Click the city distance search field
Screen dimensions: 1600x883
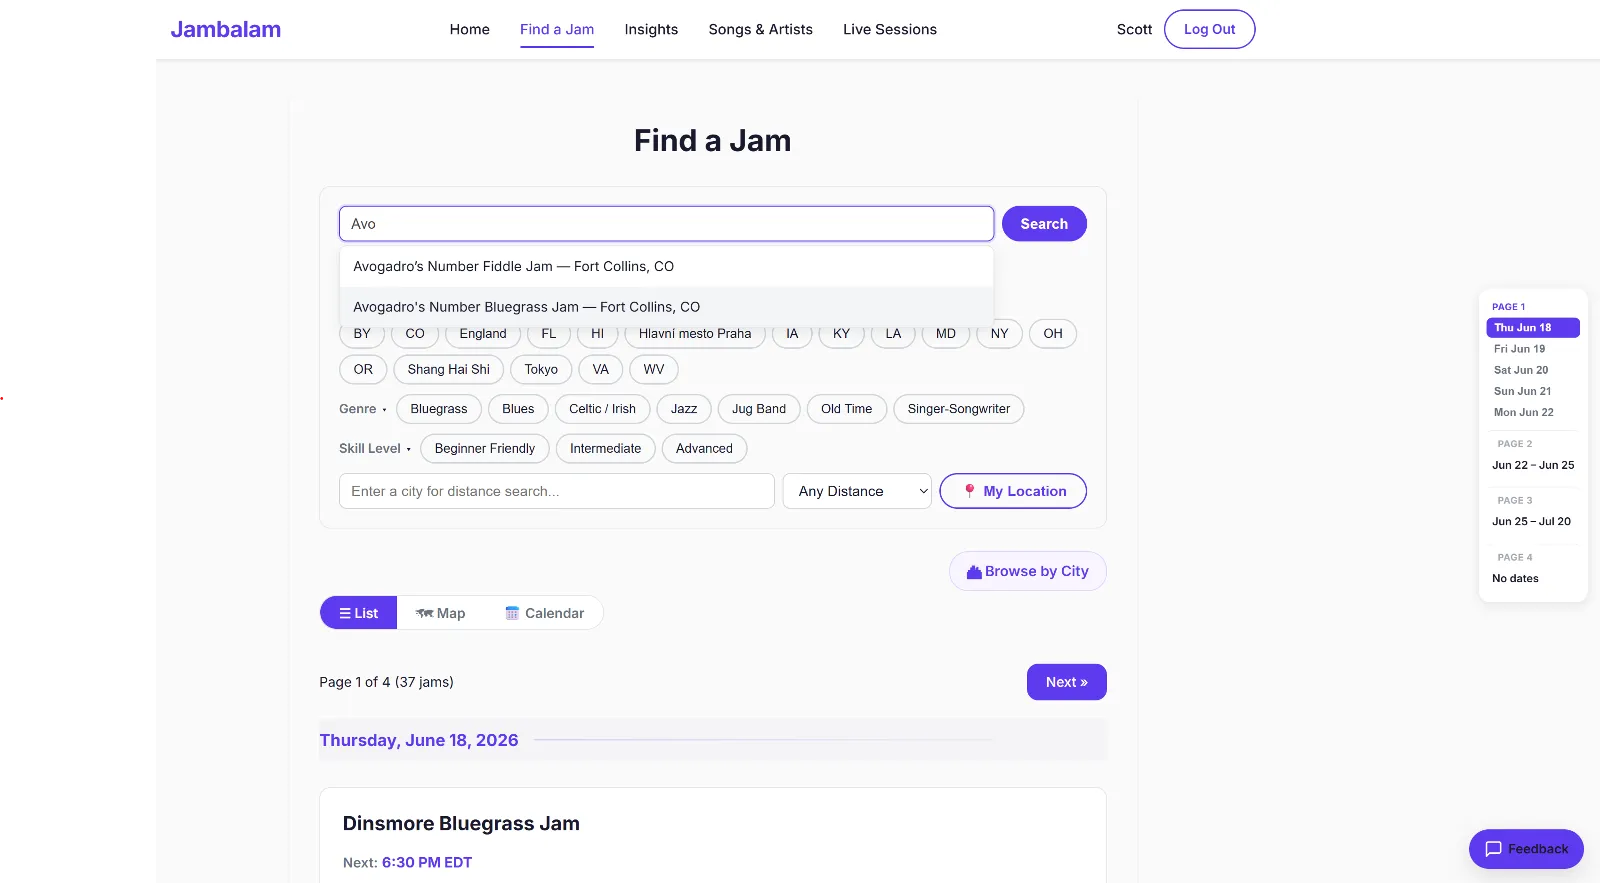pos(557,491)
